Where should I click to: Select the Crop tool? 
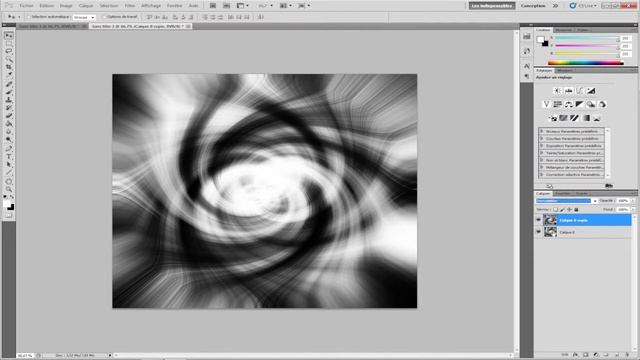(9, 67)
